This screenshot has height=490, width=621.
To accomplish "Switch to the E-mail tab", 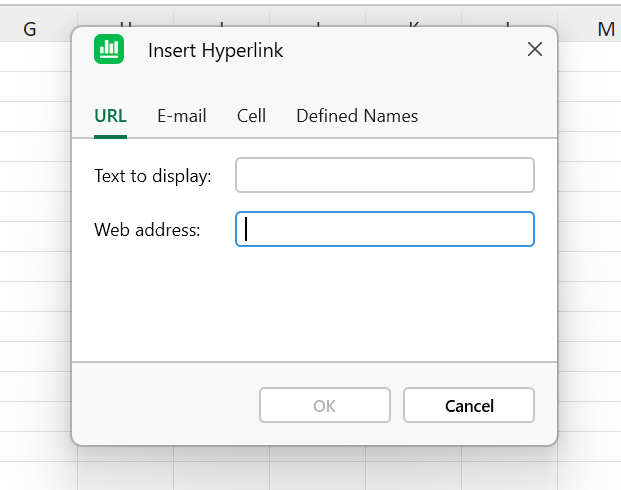I will tap(182, 116).
